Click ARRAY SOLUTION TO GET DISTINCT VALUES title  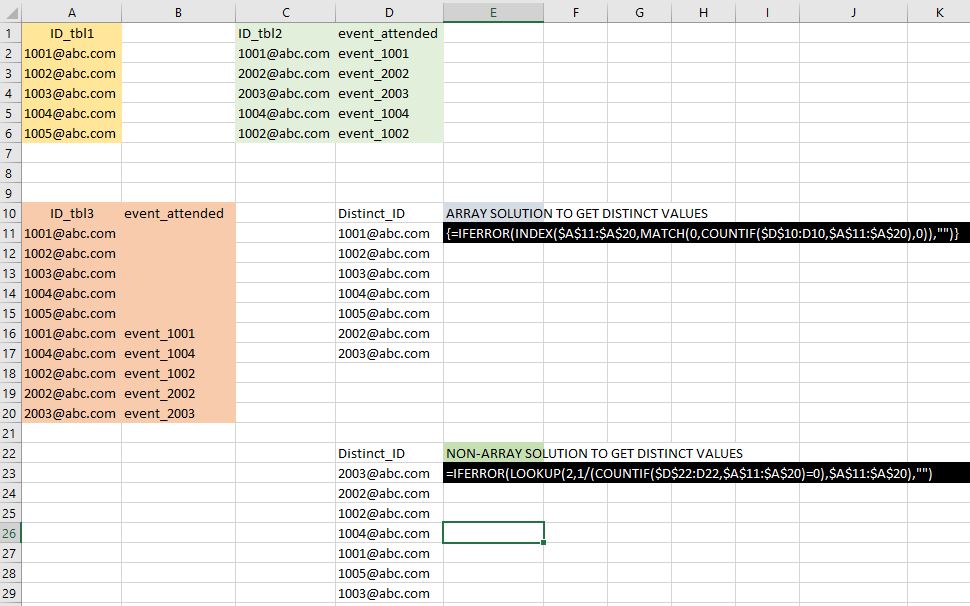[577, 213]
